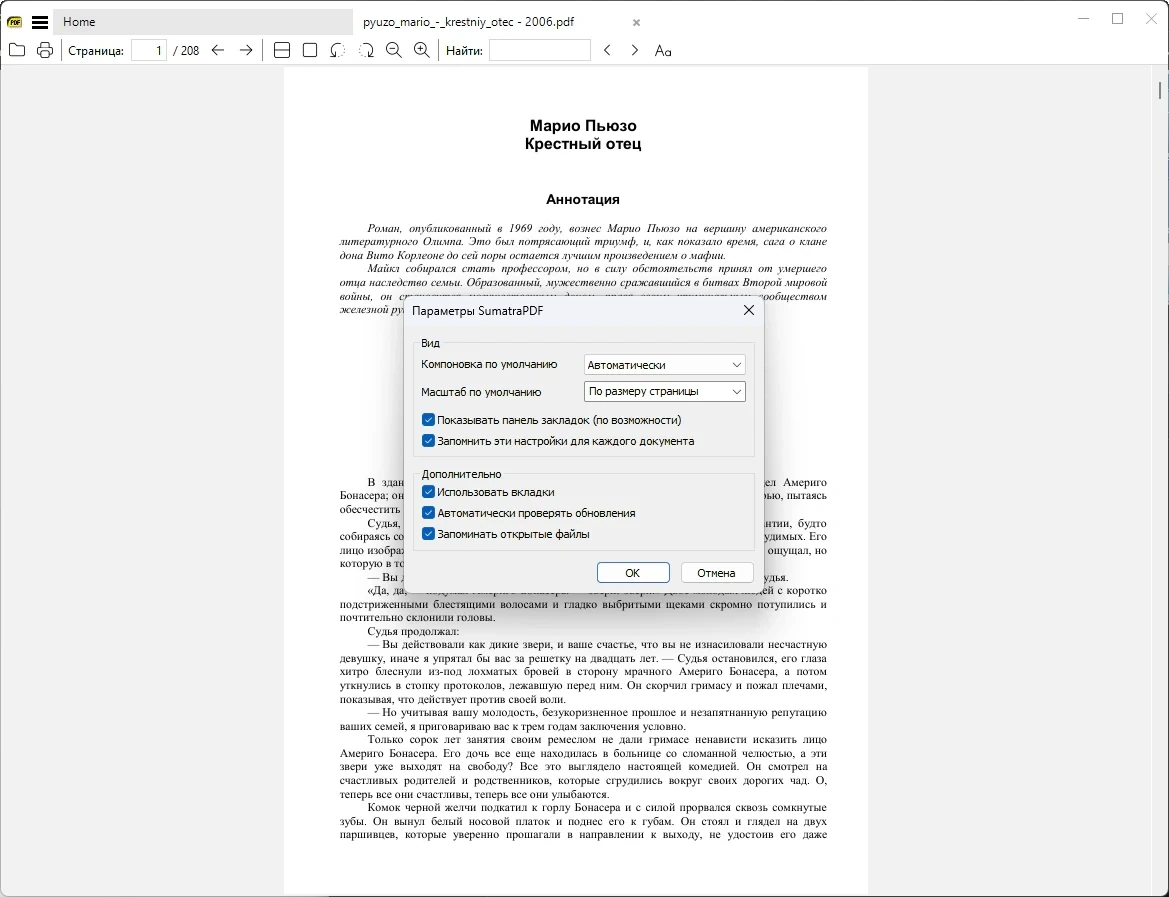1169x897 pixels.
Task: Rotate page left icon
Action: coord(338,50)
